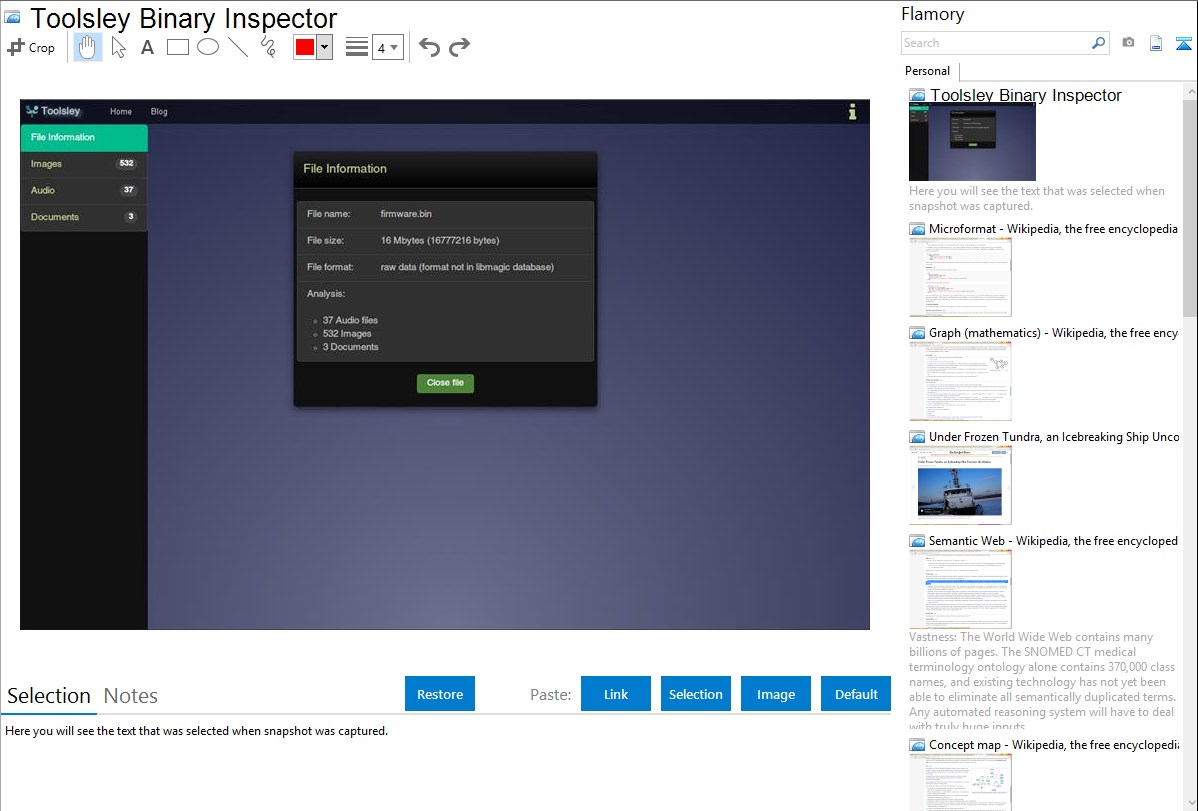Open the Under Frozen Tundra snapshot thumbnail
The image size is (1198, 811).
point(960,485)
